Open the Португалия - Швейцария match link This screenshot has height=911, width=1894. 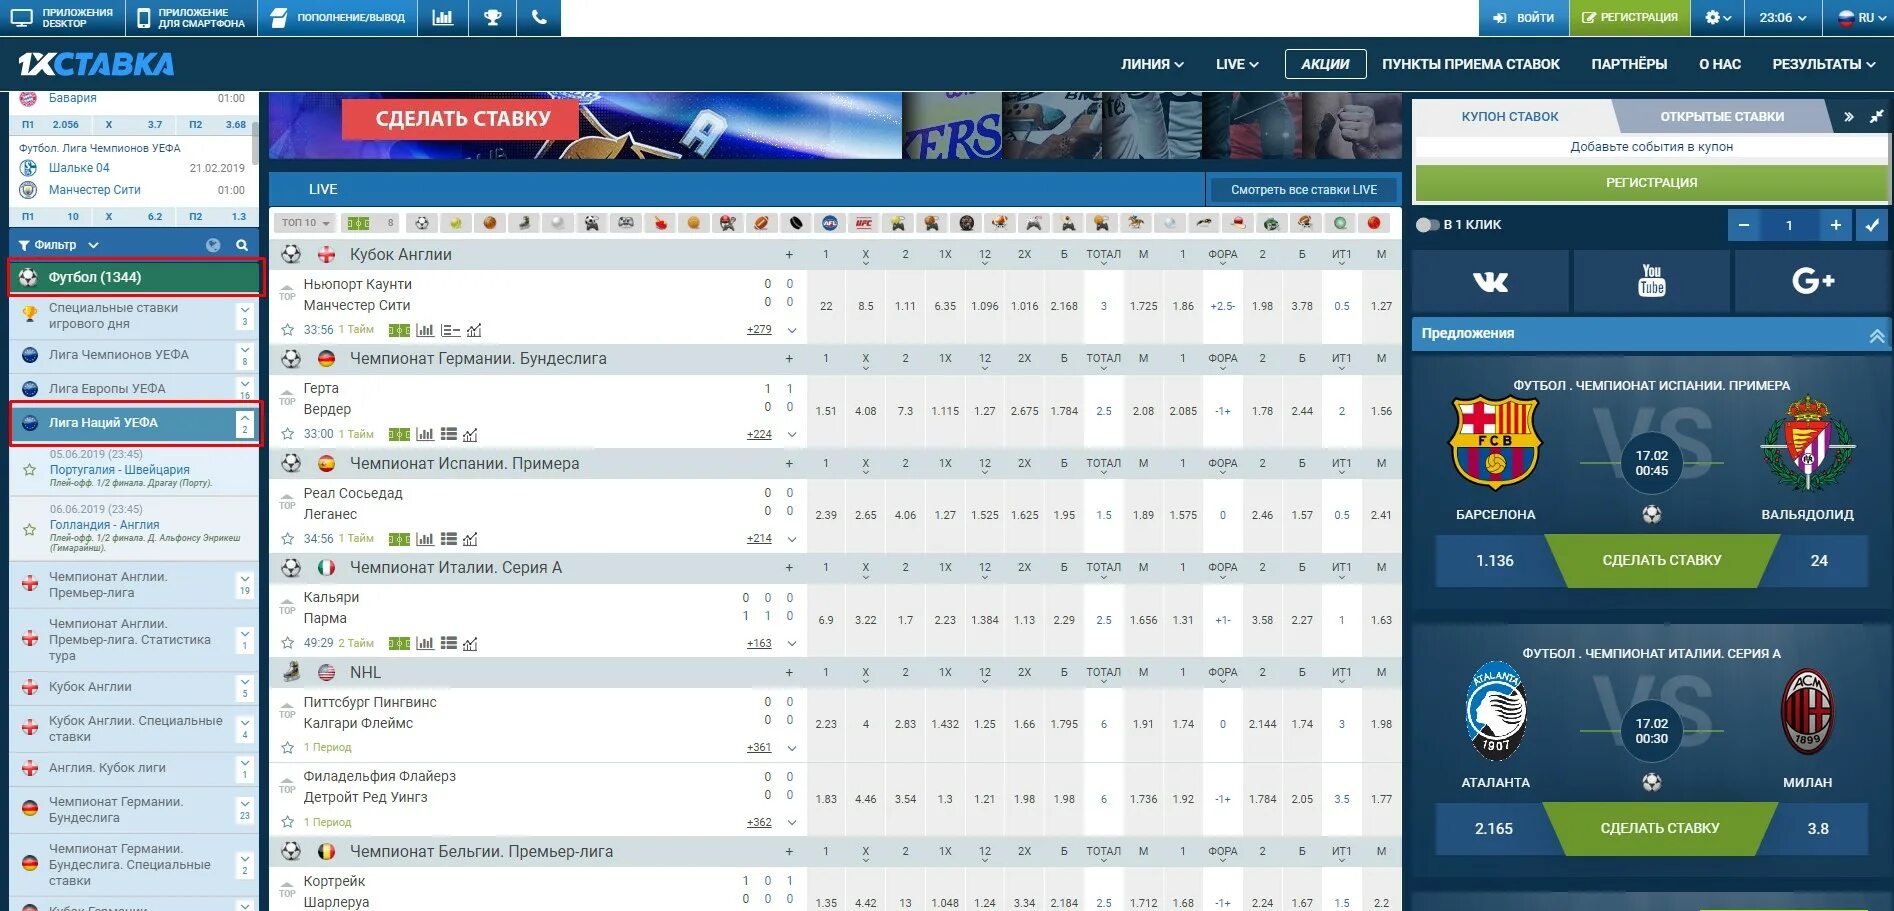[x=119, y=470]
